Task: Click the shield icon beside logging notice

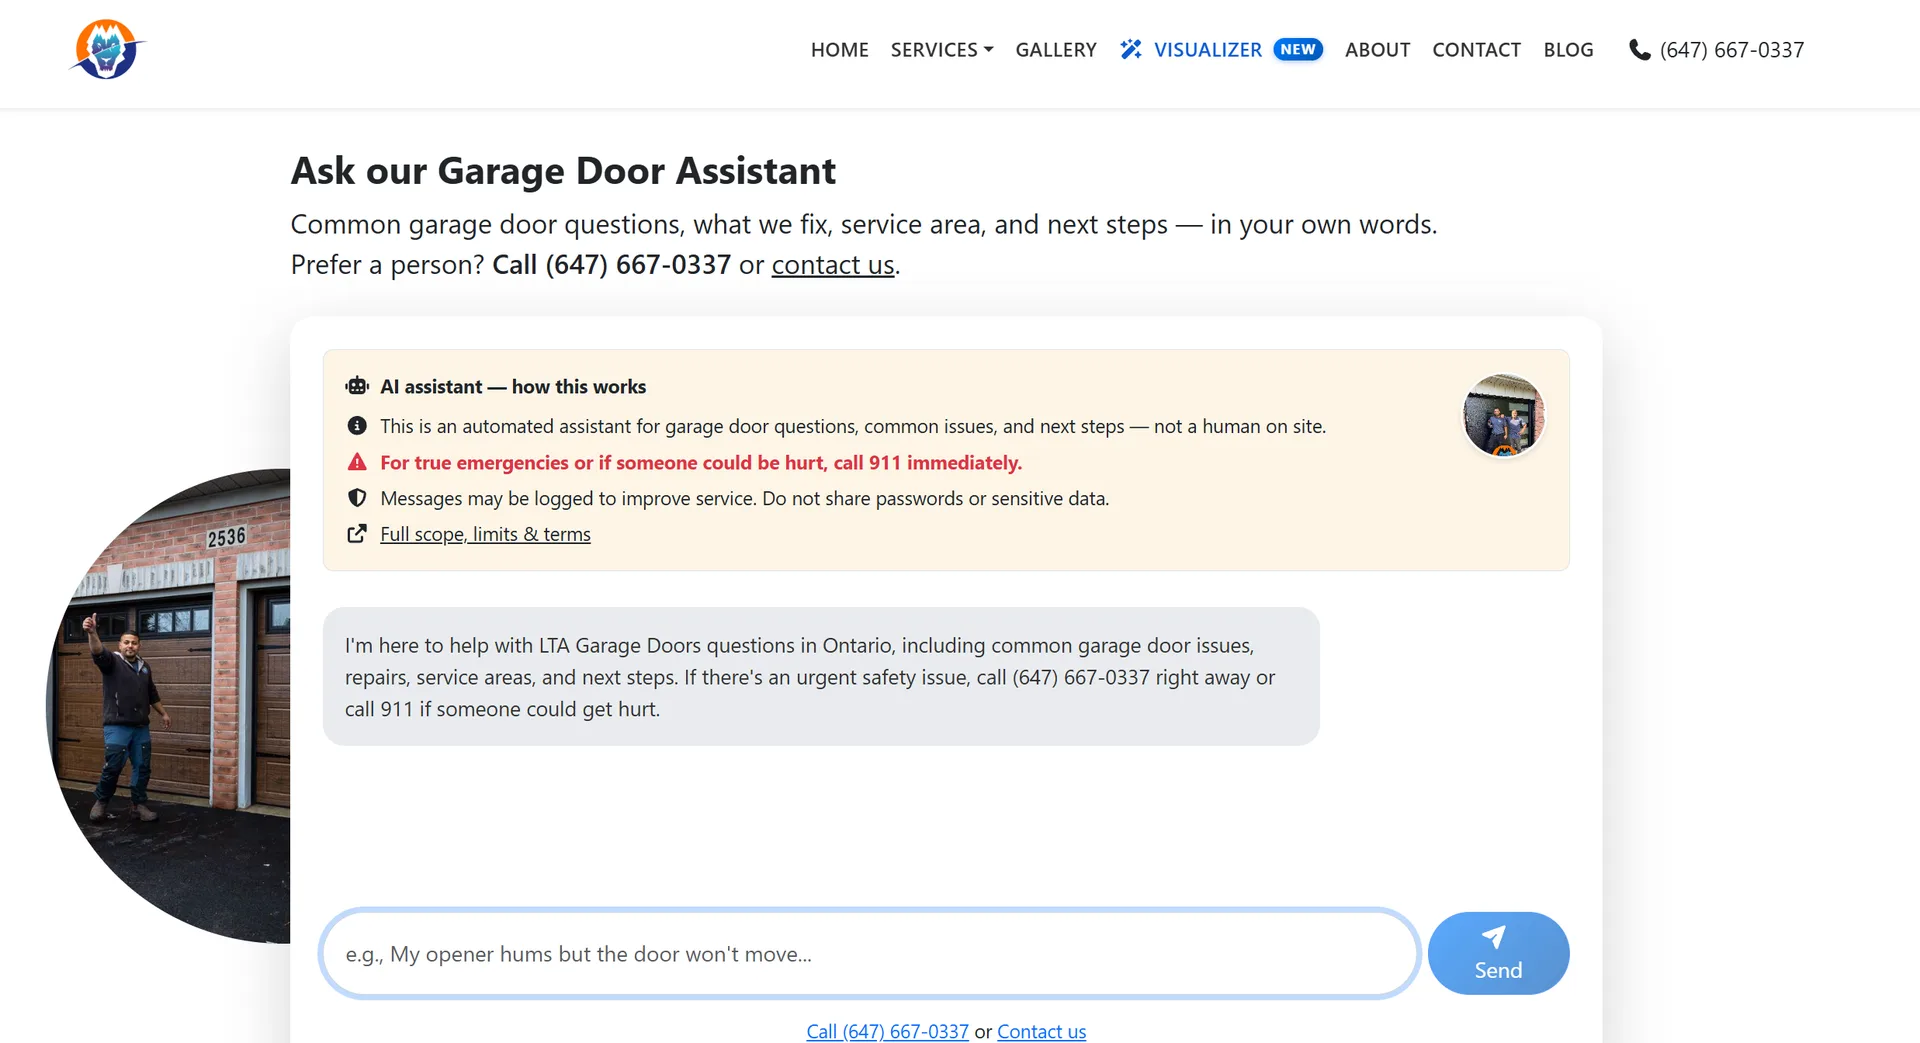Action: pos(357,498)
